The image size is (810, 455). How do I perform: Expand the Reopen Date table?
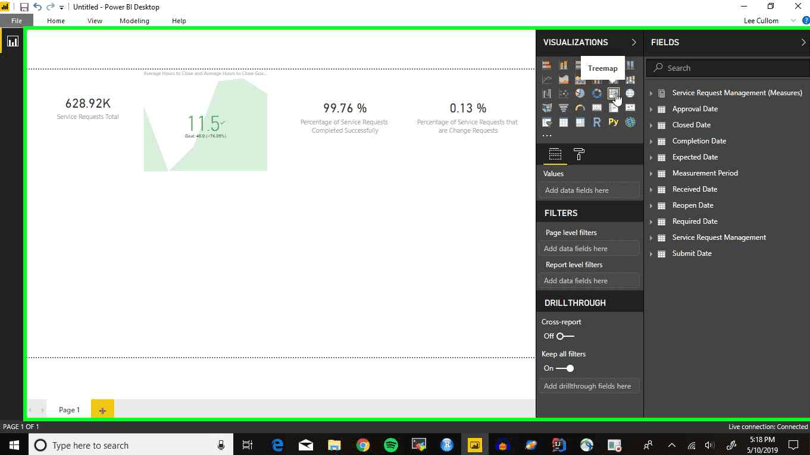click(x=651, y=205)
